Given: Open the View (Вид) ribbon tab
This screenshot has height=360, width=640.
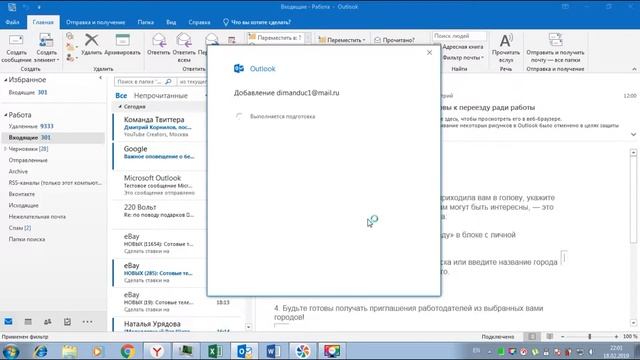Looking at the screenshot, I should point(171,22).
